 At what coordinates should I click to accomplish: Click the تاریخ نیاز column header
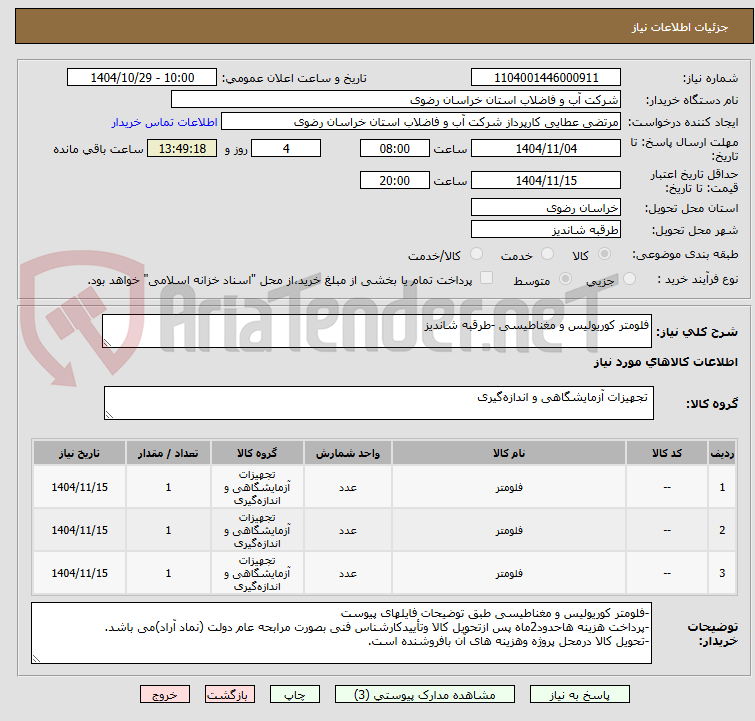pos(79,453)
